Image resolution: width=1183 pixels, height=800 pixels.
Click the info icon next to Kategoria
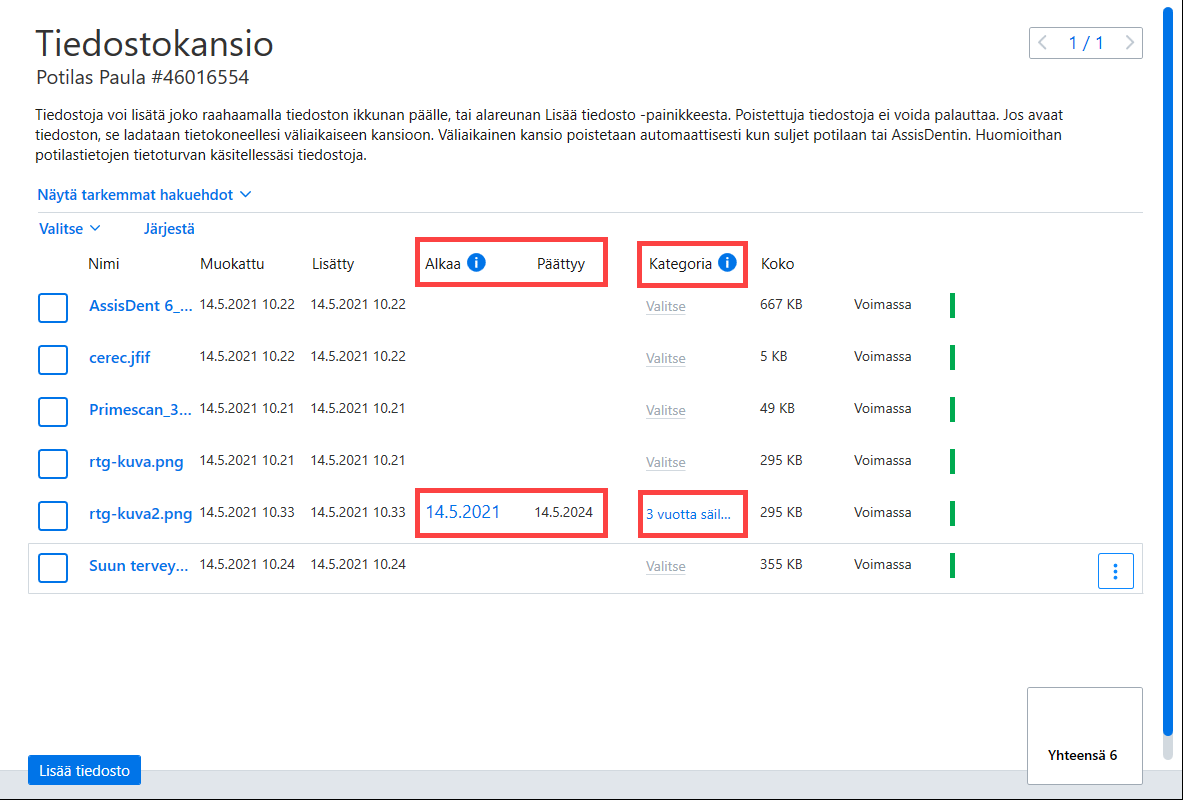point(727,263)
